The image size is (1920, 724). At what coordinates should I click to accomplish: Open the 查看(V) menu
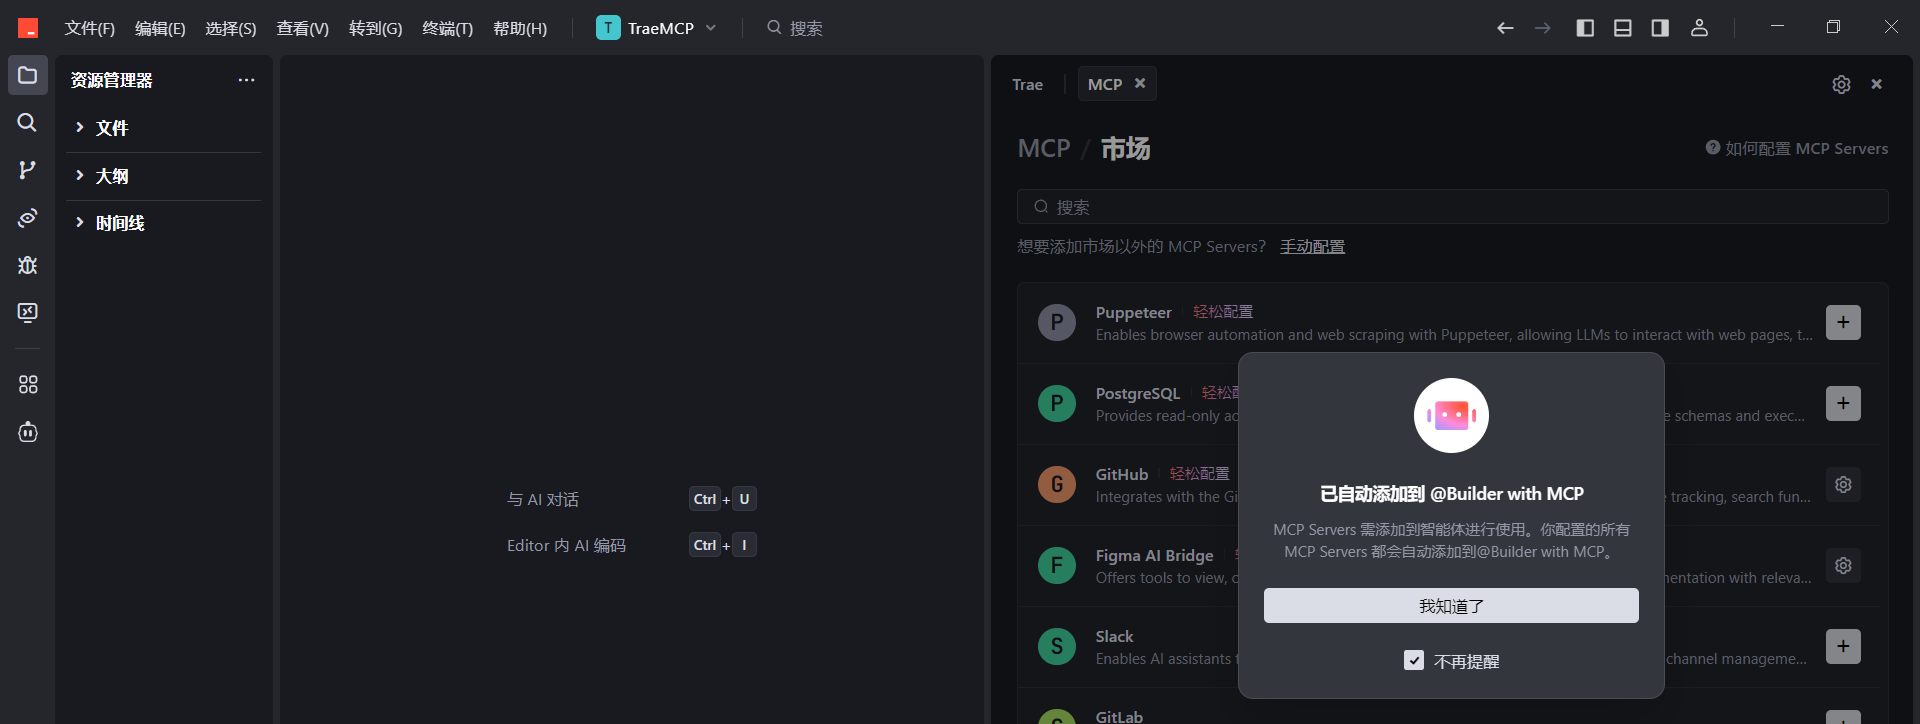point(303,28)
